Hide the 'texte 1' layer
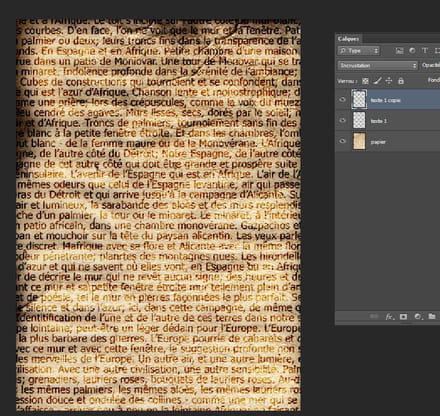The image size is (440, 416). pos(342,120)
